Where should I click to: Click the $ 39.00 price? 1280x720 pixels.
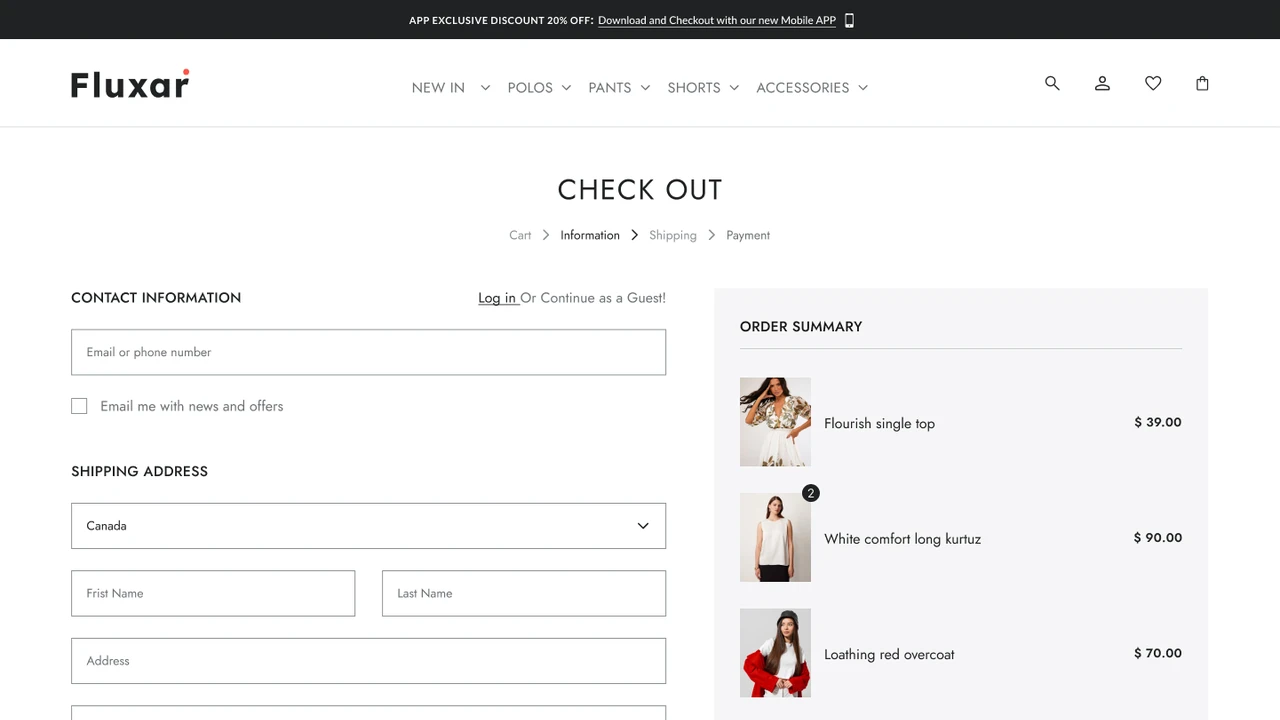click(1158, 422)
